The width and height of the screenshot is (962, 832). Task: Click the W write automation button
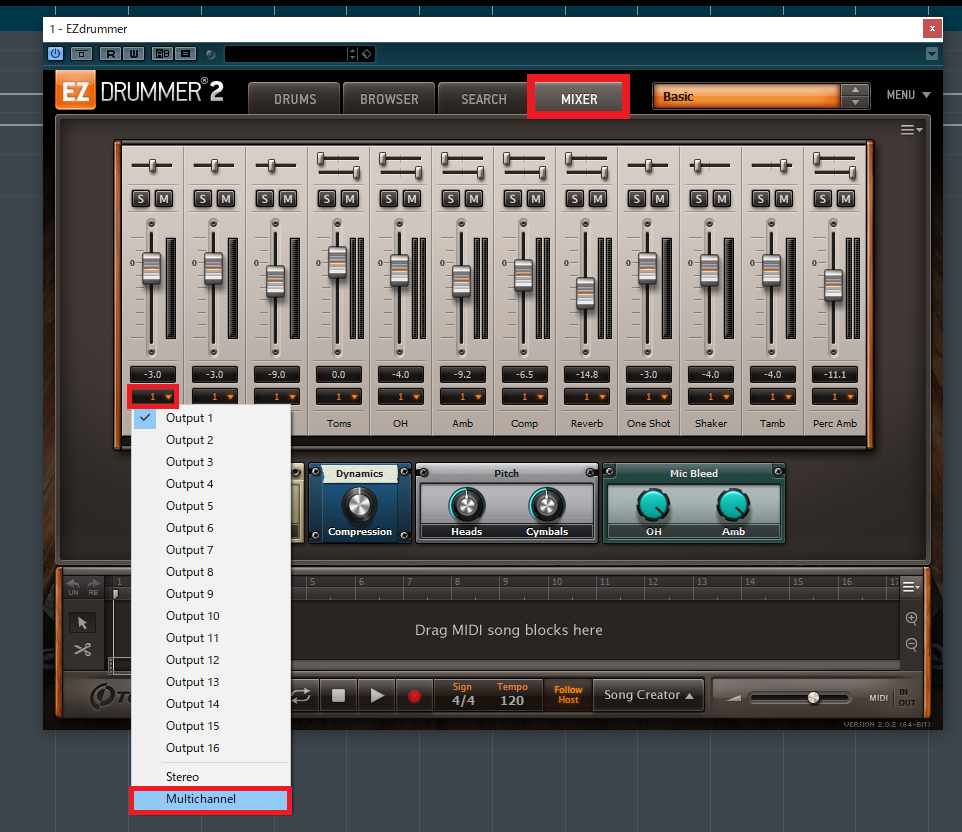(x=133, y=54)
